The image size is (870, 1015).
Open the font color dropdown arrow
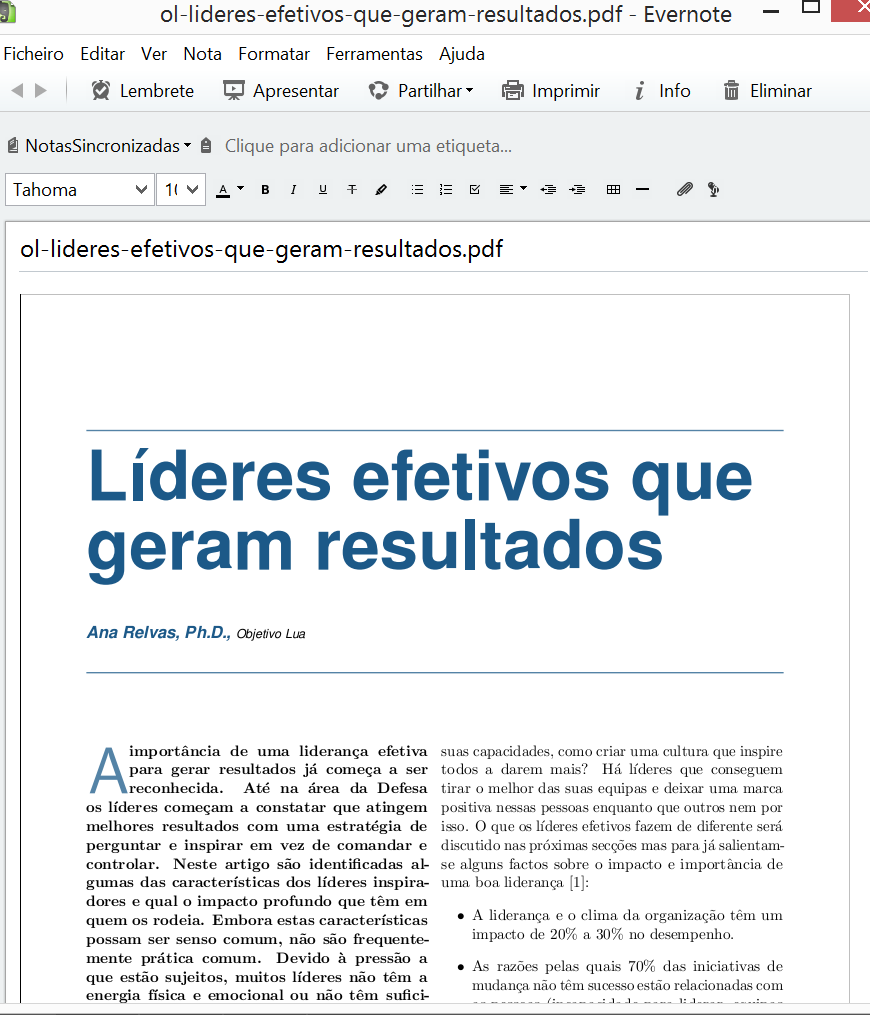click(241, 188)
